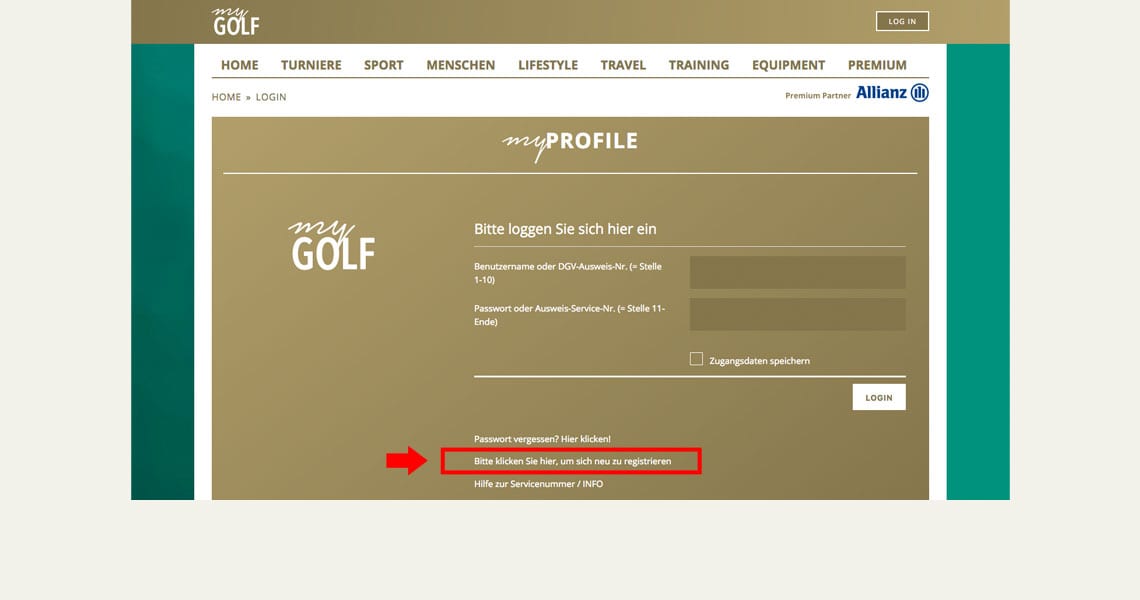Open the TURNIERE menu item
1140x600 pixels.
tap(311, 65)
